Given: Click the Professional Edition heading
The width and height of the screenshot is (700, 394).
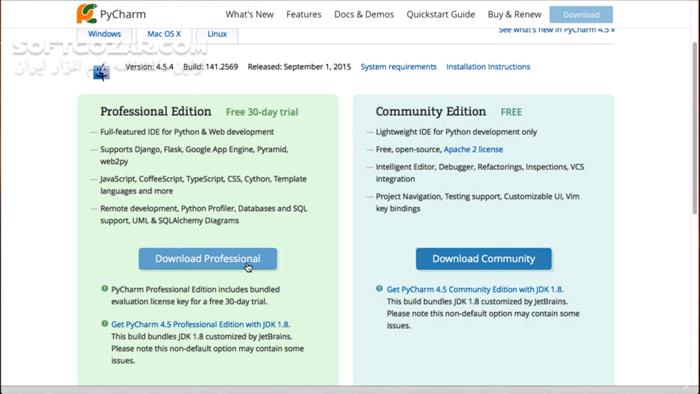Looking at the screenshot, I should click(156, 111).
